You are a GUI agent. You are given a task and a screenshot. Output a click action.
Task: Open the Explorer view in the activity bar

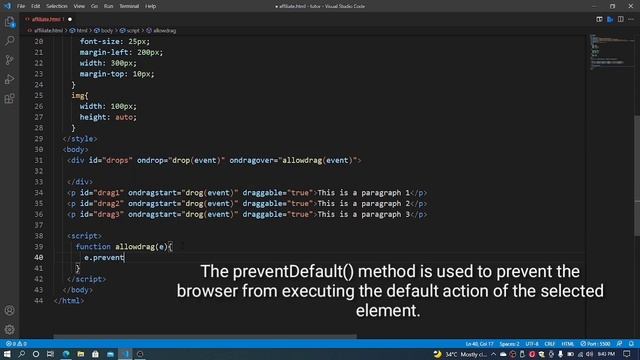click(9, 22)
